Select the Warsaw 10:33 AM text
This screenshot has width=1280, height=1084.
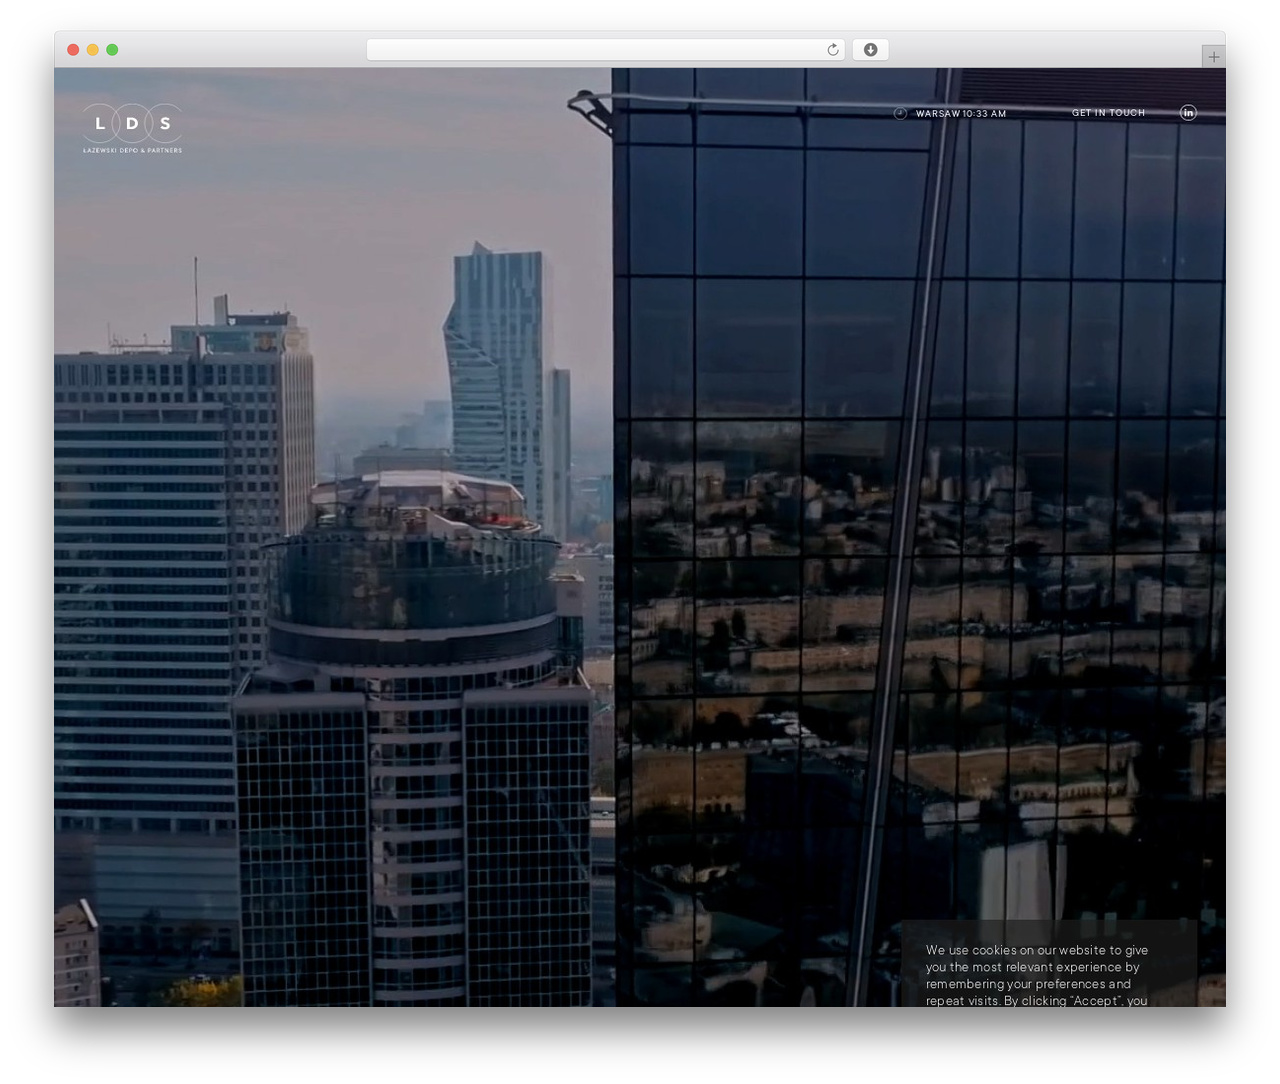pyautogui.click(x=961, y=114)
